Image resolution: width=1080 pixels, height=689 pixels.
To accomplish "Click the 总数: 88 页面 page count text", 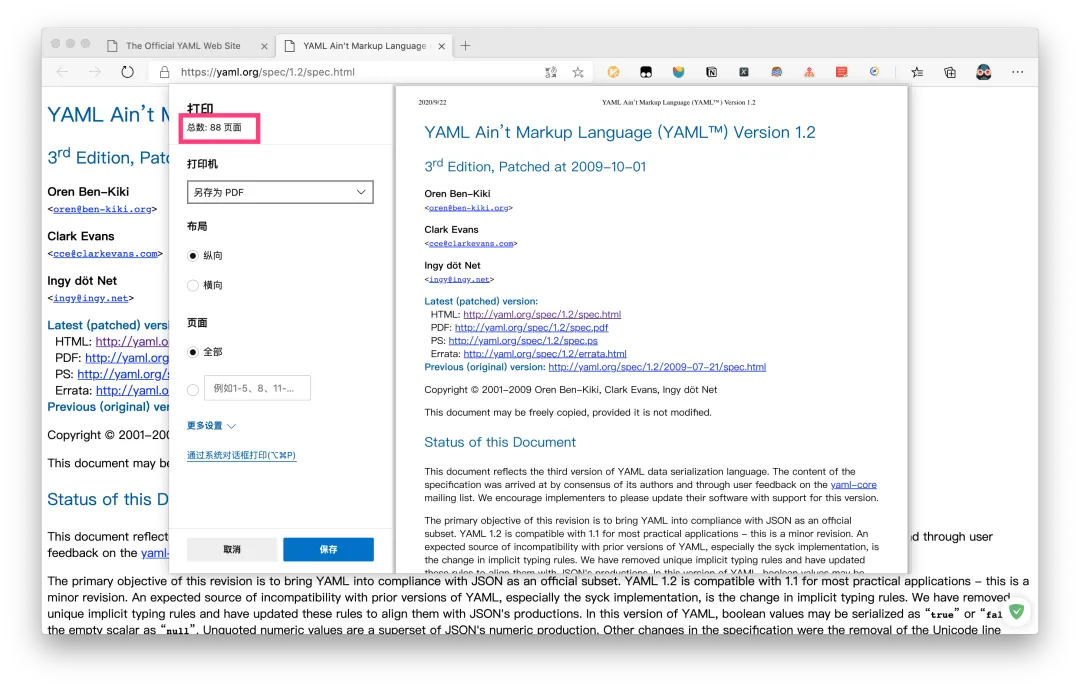I will 214,127.
